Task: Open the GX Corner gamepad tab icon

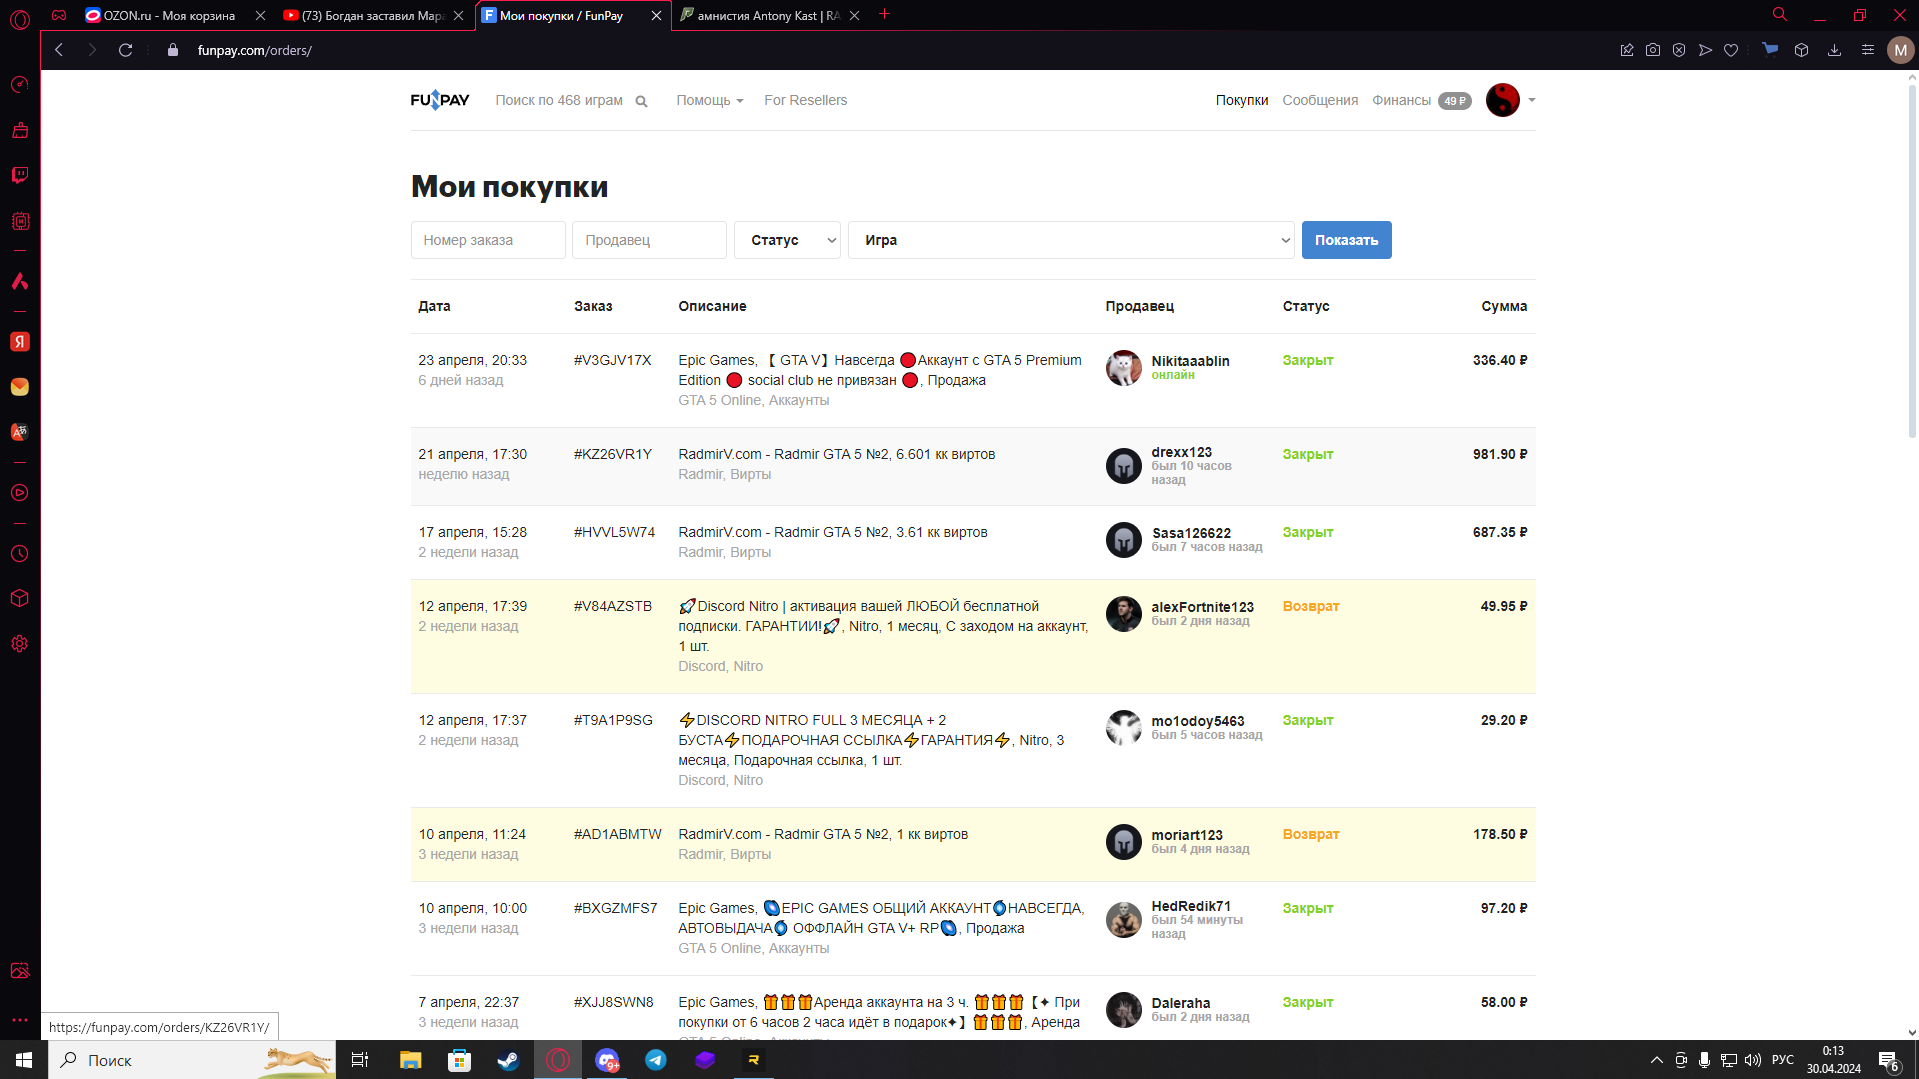Action: [59, 15]
